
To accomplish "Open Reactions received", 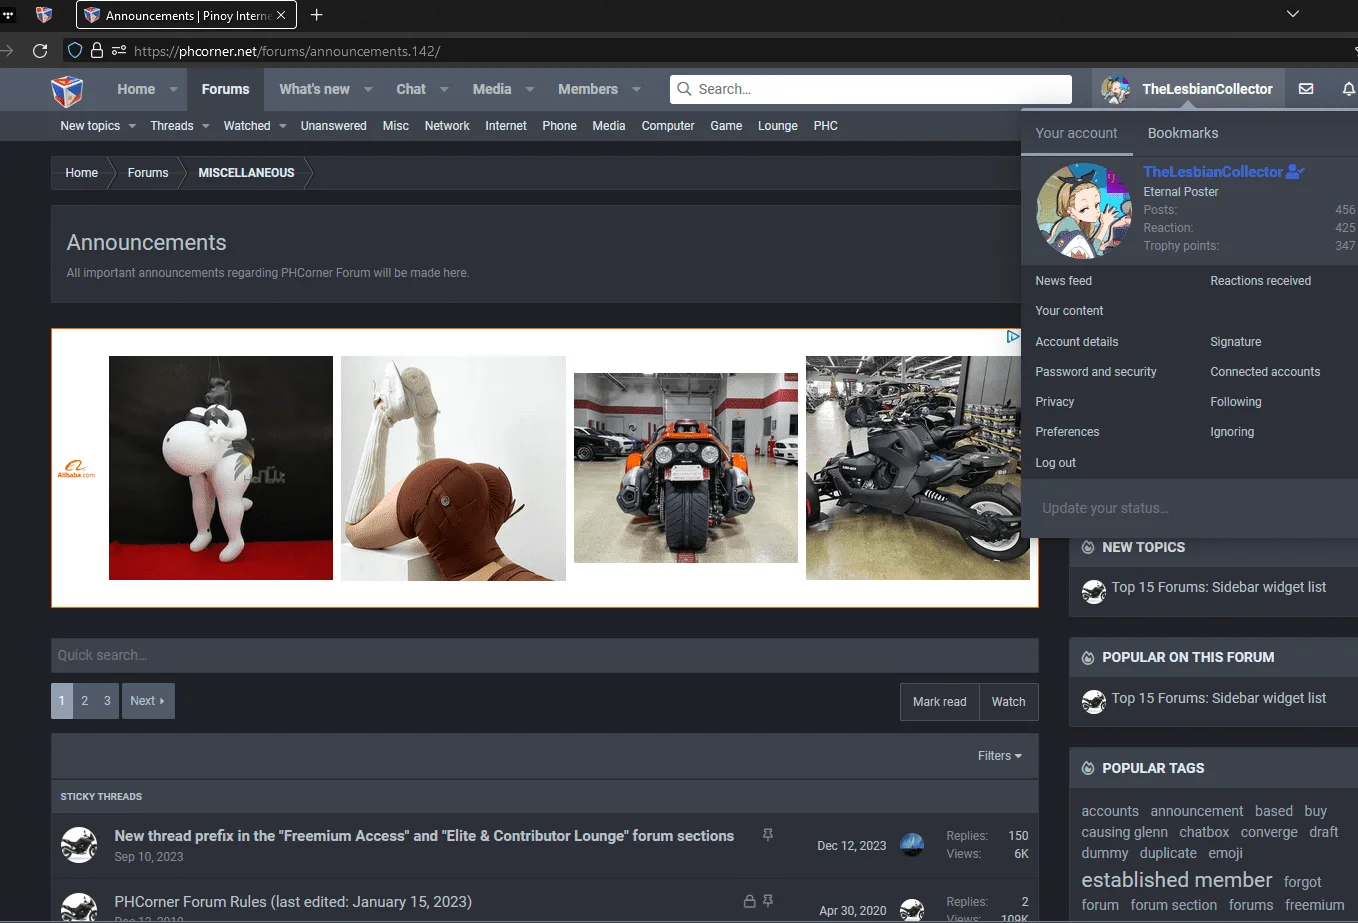I will pyautogui.click(x=1260, y=281).
